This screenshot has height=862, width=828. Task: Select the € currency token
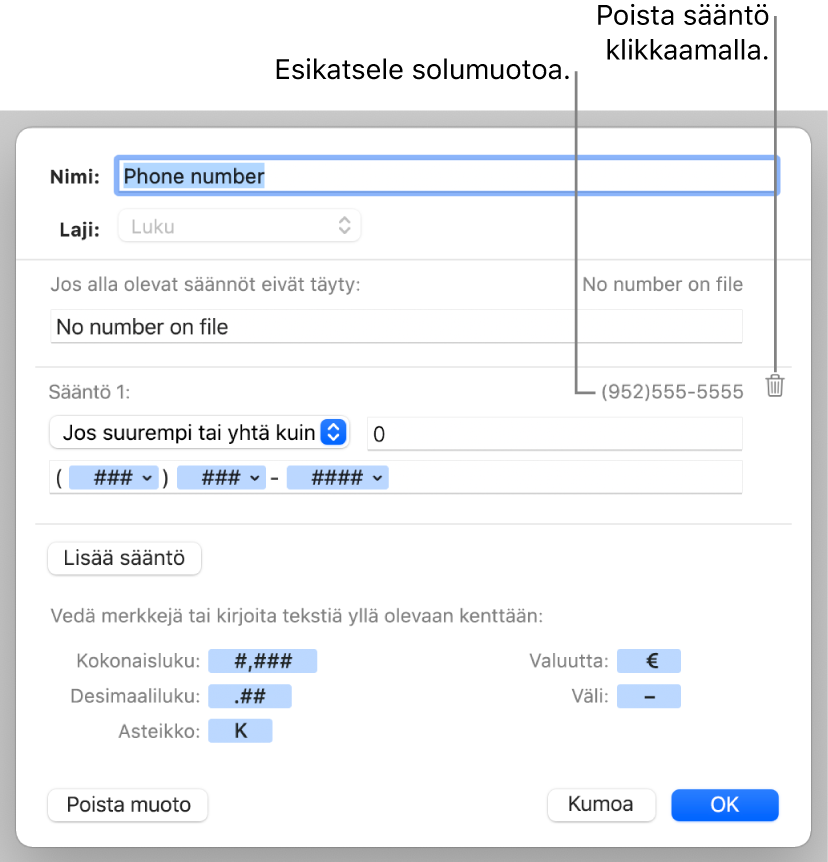pos(649,661)
